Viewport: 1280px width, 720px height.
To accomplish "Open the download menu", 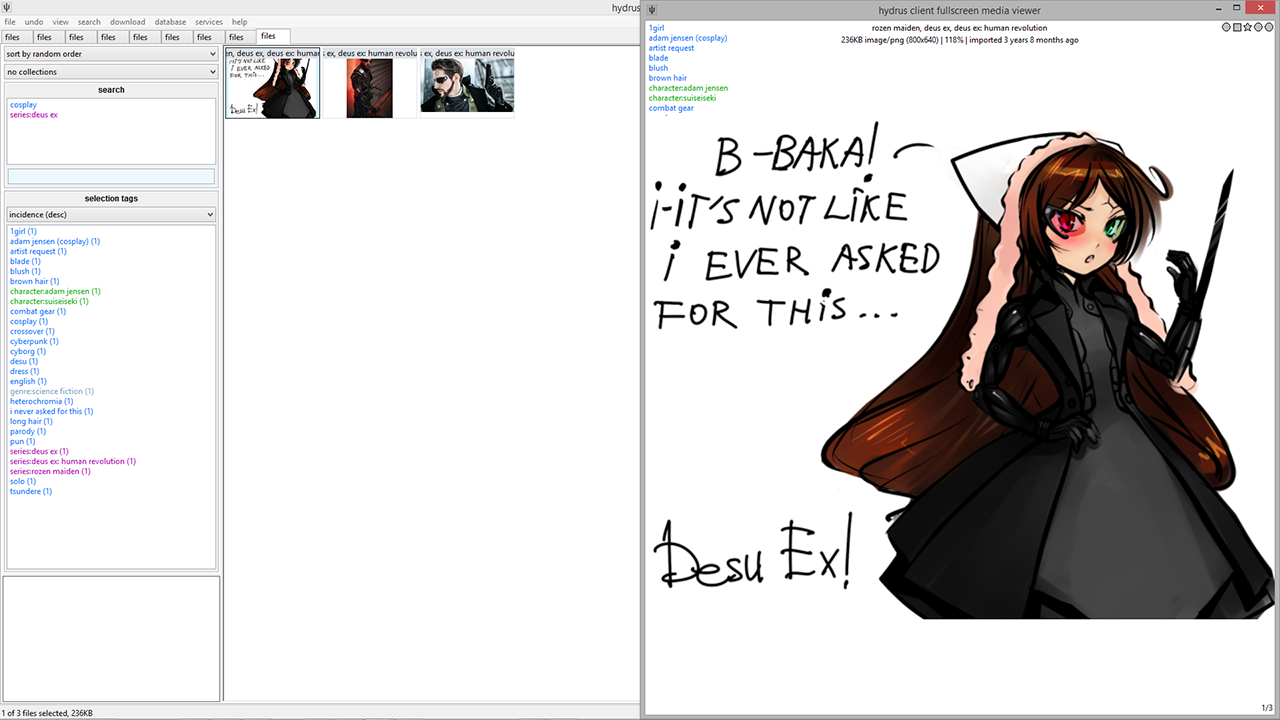I will tap(127, 22).
